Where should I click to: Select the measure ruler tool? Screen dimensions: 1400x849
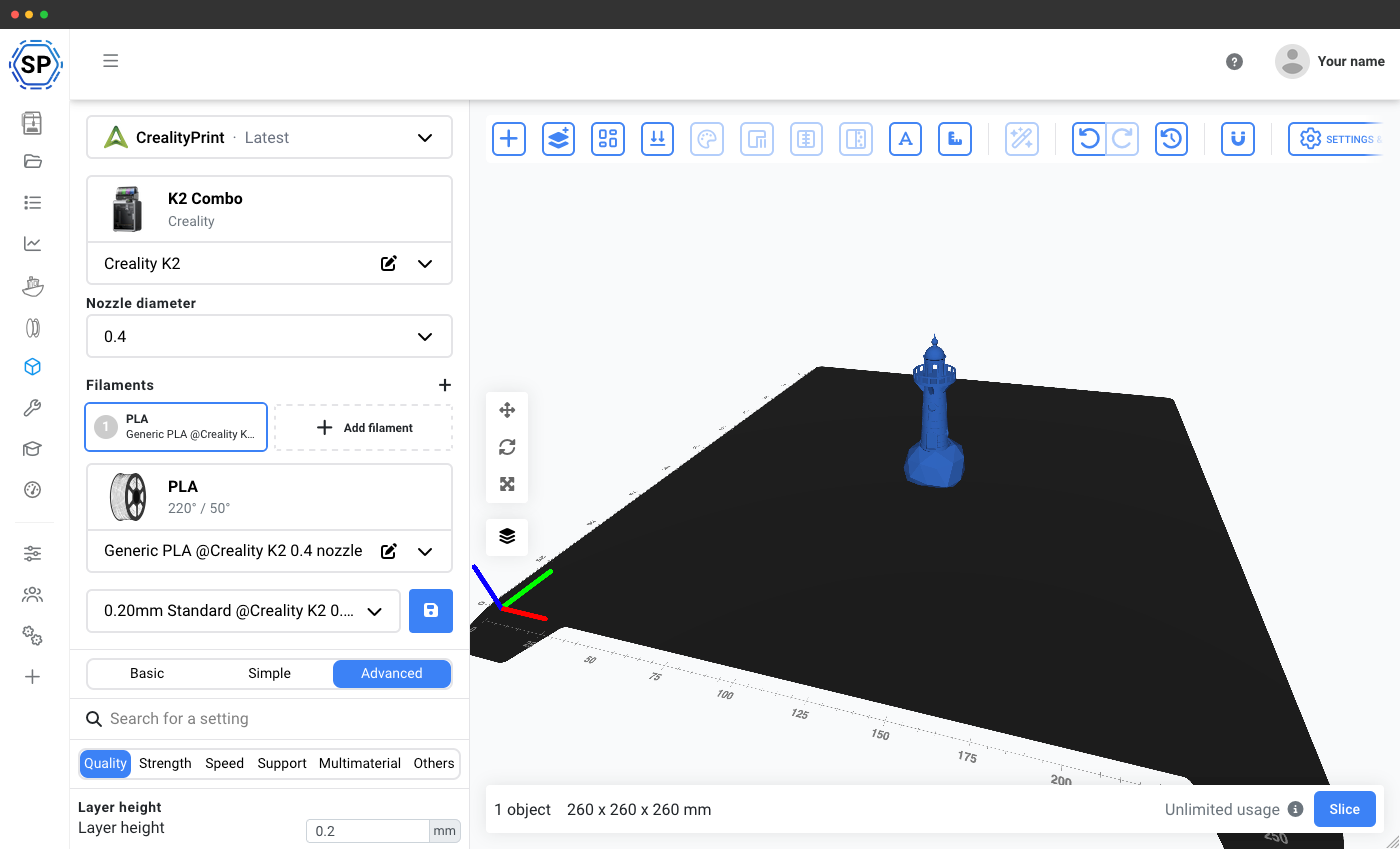pos(955,139)
